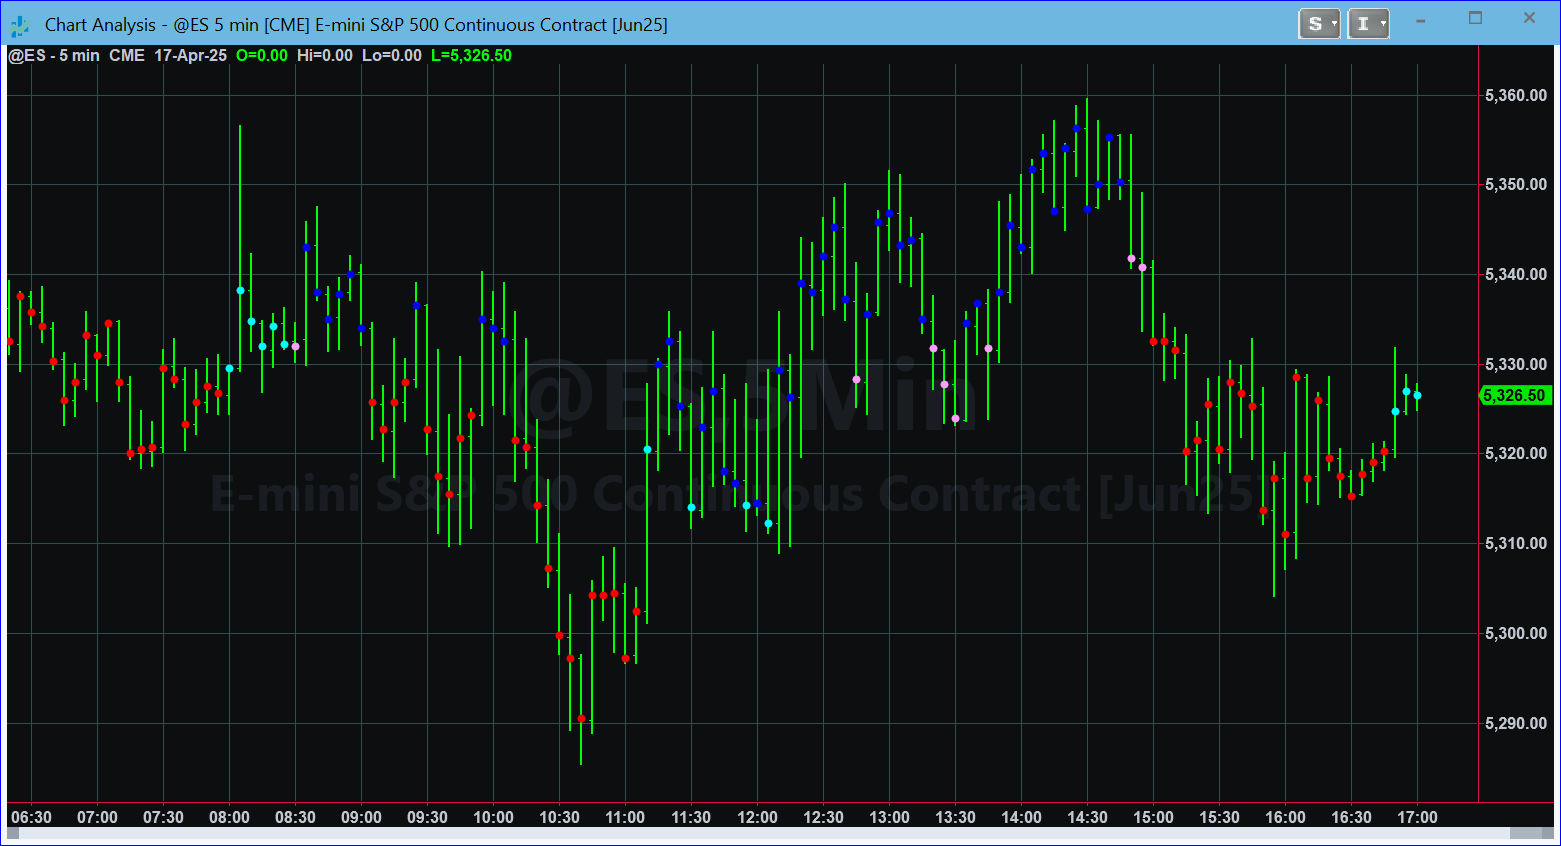1561x846 pixels.
Task: Click the 15:00 time axis label
Action: (x=1153, y=817)
